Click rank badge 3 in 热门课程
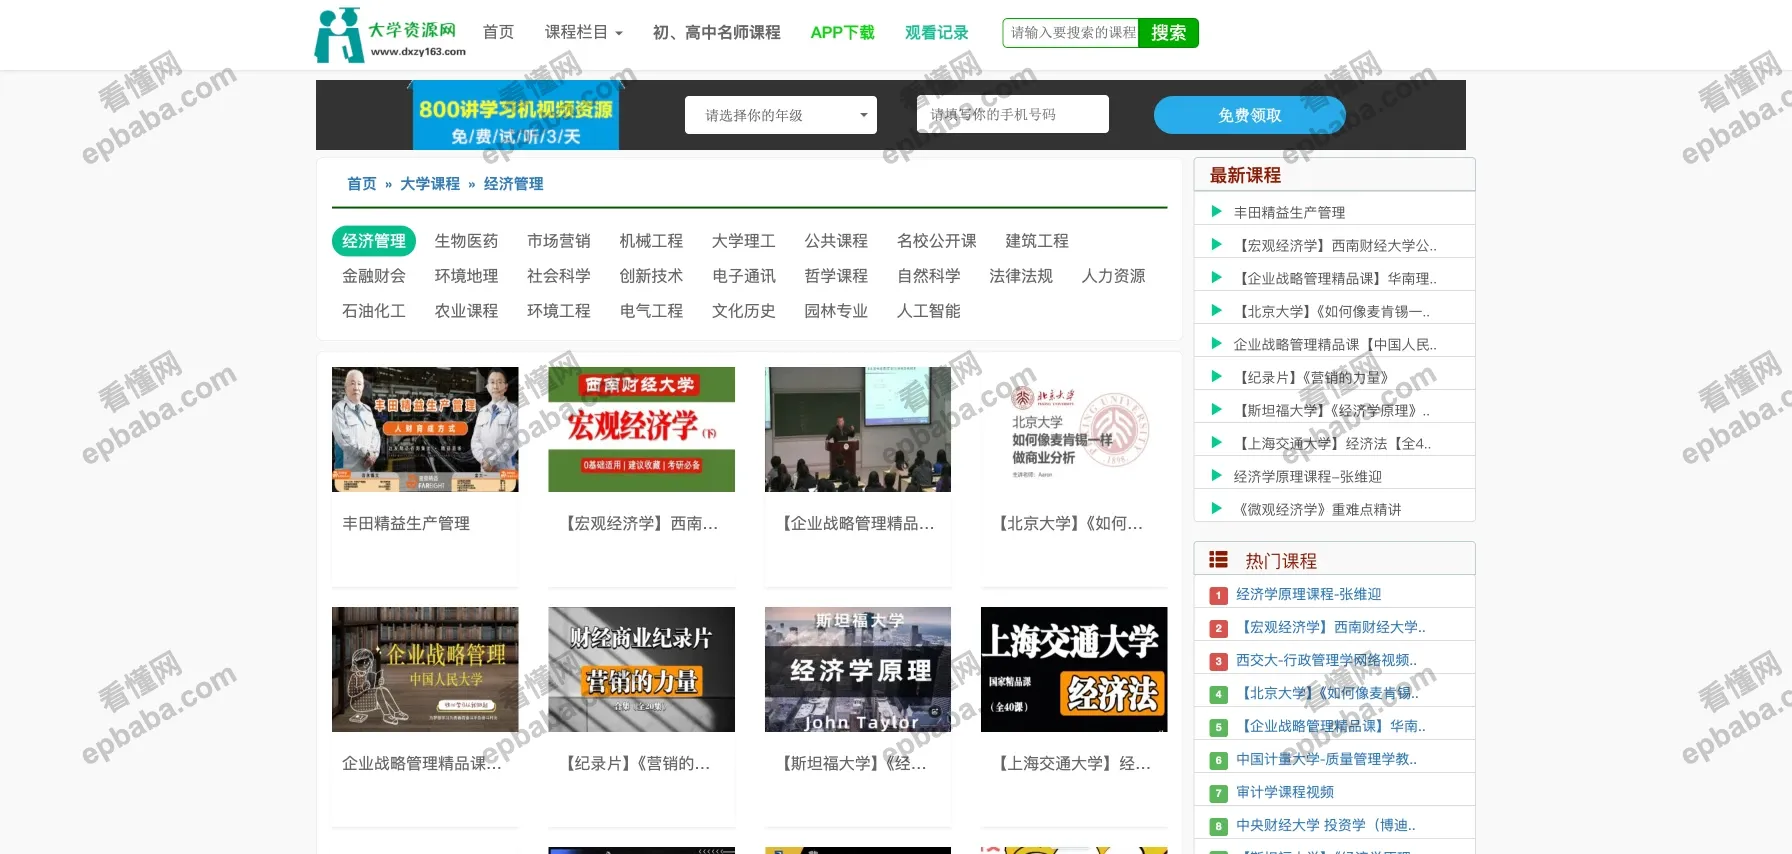This screenshot has height=854, width=1792. (1218, 661)
